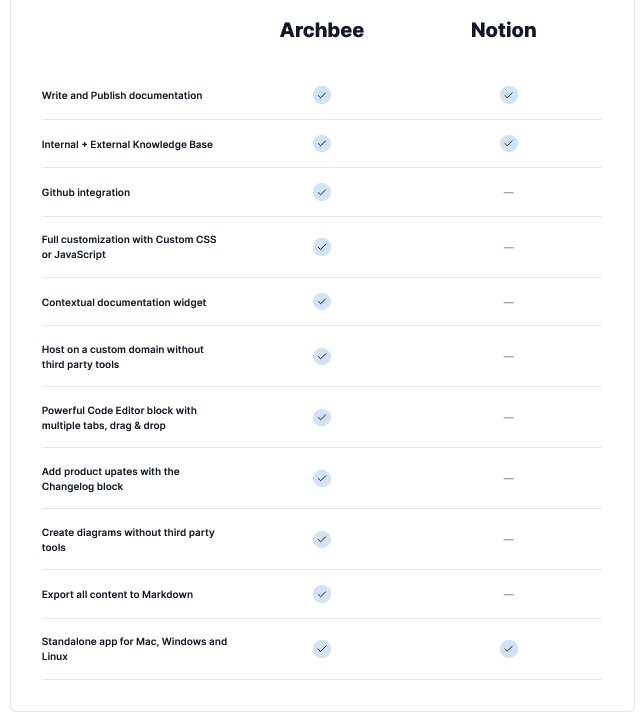Click the 'Contextual documentation widget' feature label
Viewport: 642px width, 725px height.
[124, 302]
